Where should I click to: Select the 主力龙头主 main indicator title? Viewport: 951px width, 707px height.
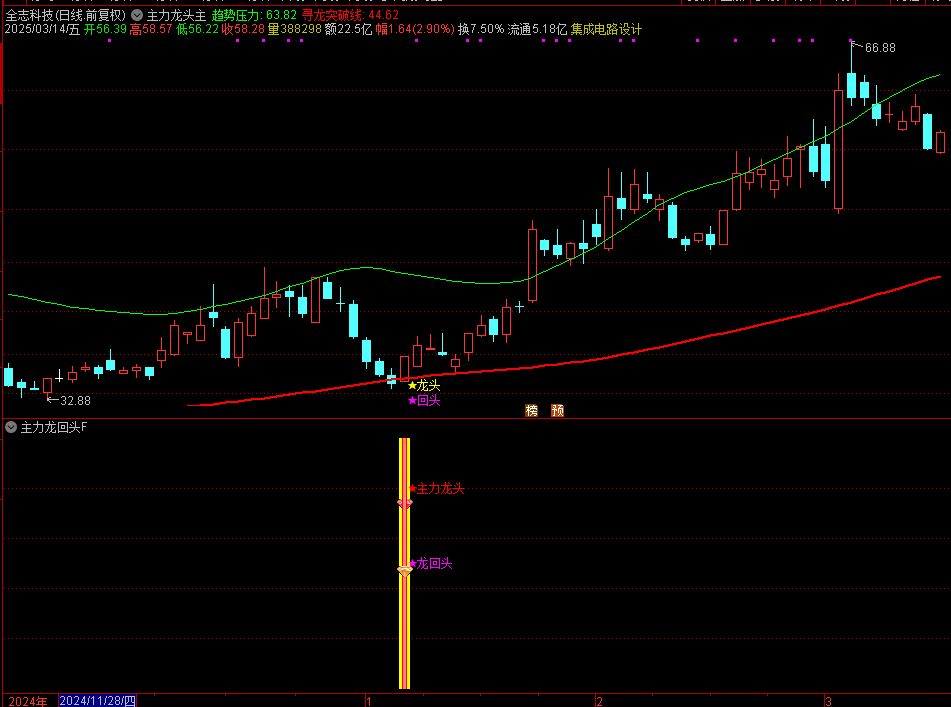click(176, 15)
